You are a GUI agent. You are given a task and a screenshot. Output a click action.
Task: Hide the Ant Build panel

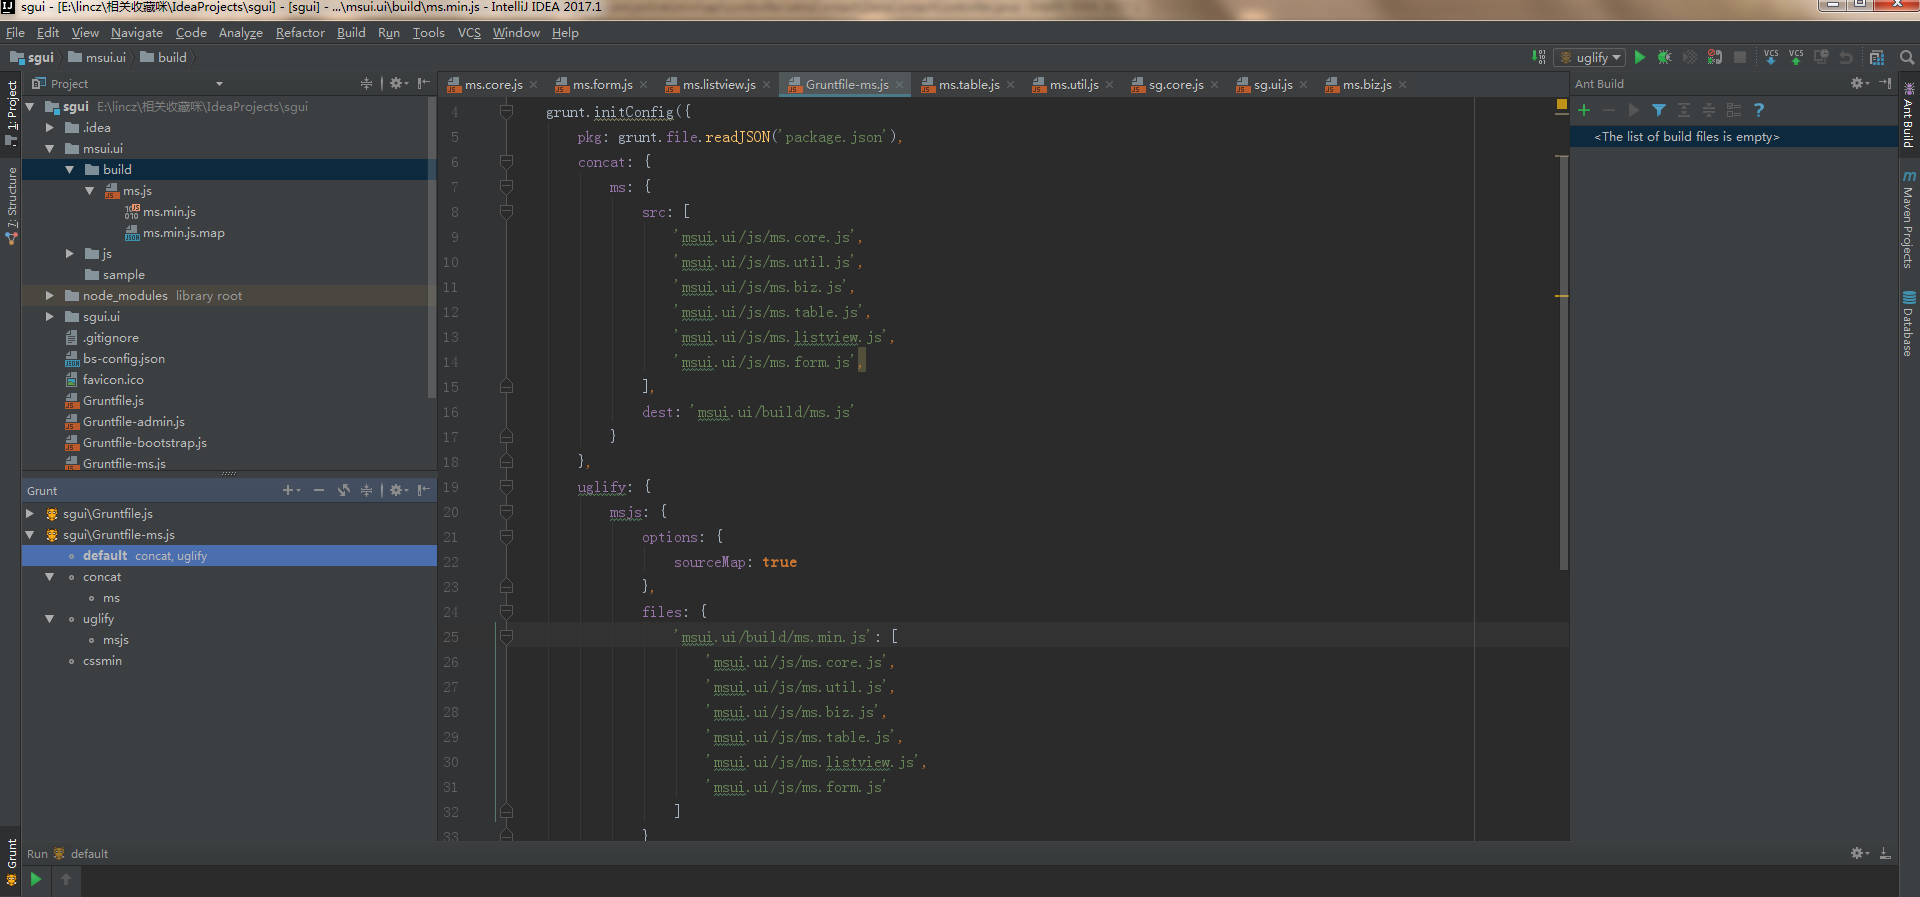tap(1885, 84)
